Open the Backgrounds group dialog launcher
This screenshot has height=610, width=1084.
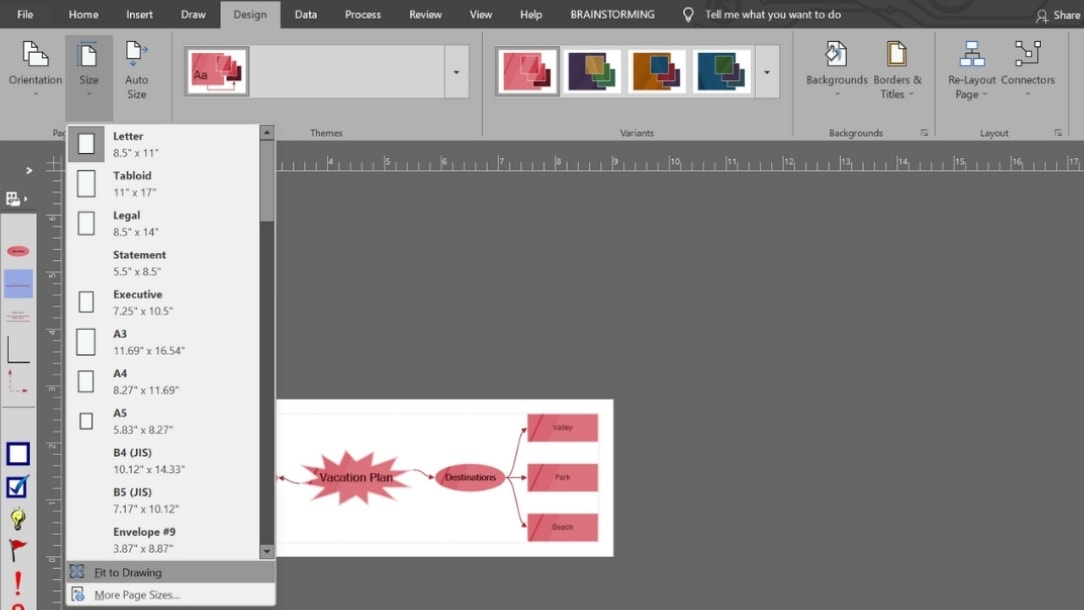point(924,133)
